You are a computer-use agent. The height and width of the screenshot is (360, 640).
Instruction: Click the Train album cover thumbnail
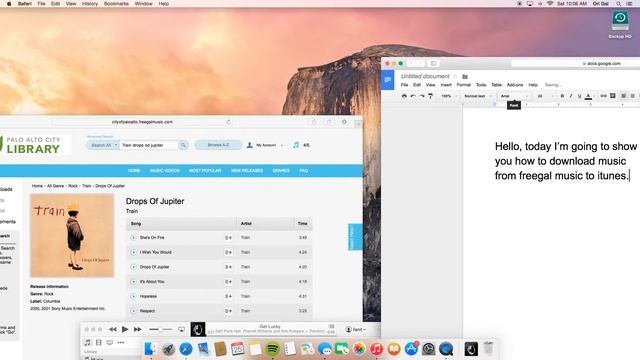(x=72, y=236)
